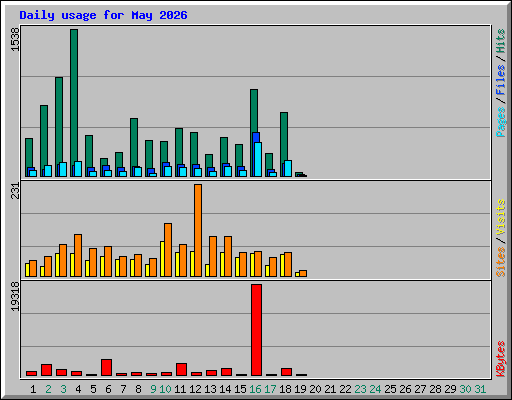Image resolution: width=512 pixels, height=400 pixels.
Task: Click day label 8 on the x-axis
Action: pos(138,389)
